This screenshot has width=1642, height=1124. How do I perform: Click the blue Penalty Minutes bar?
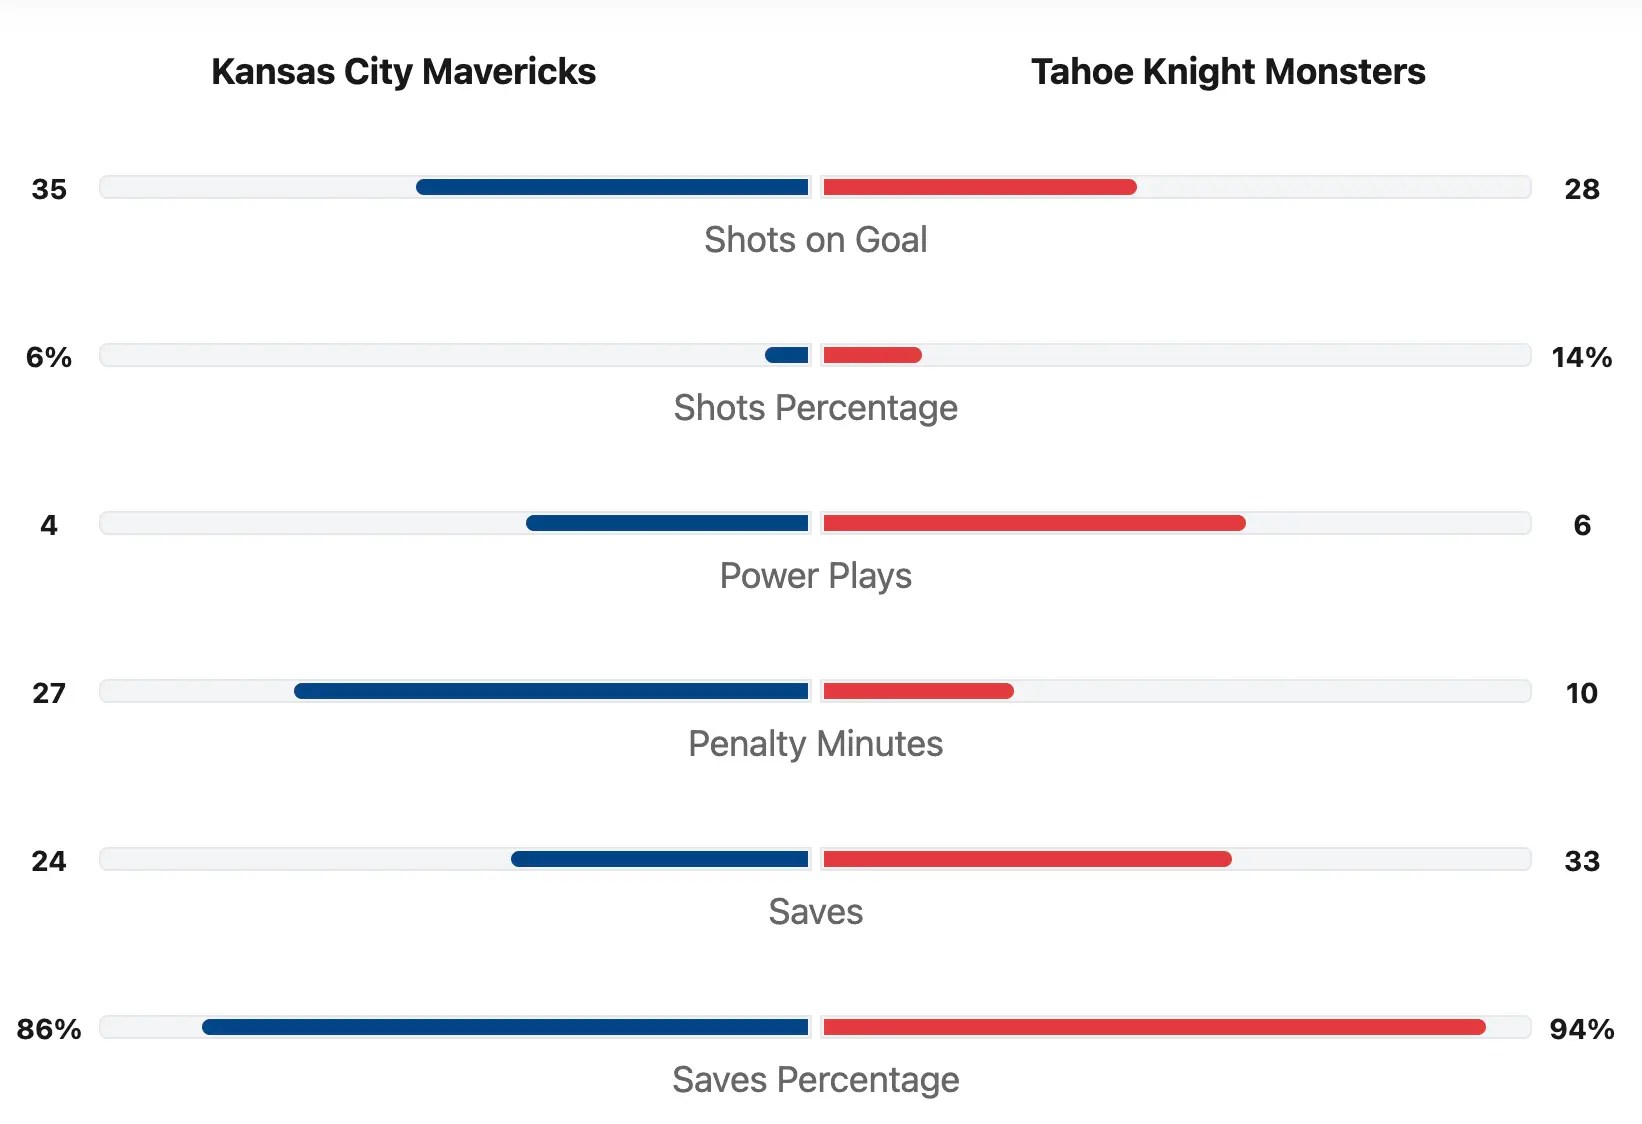point(551,691)
